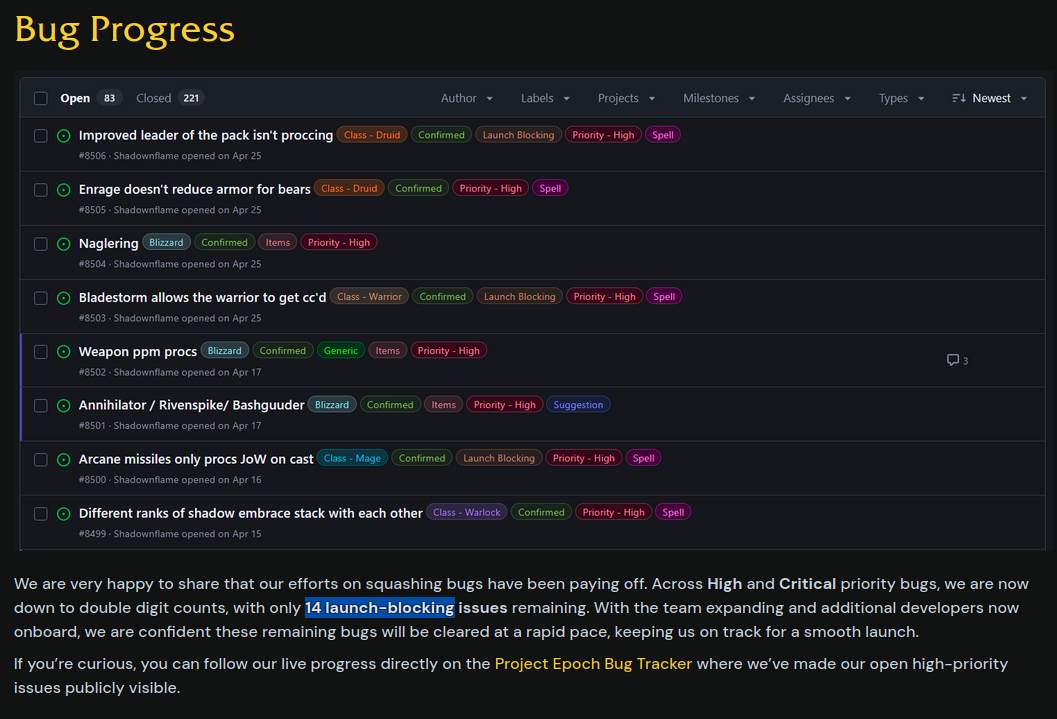1057x719 pixels.
Task: Open the Newest sort dropdown
Action: pos(990,98)
